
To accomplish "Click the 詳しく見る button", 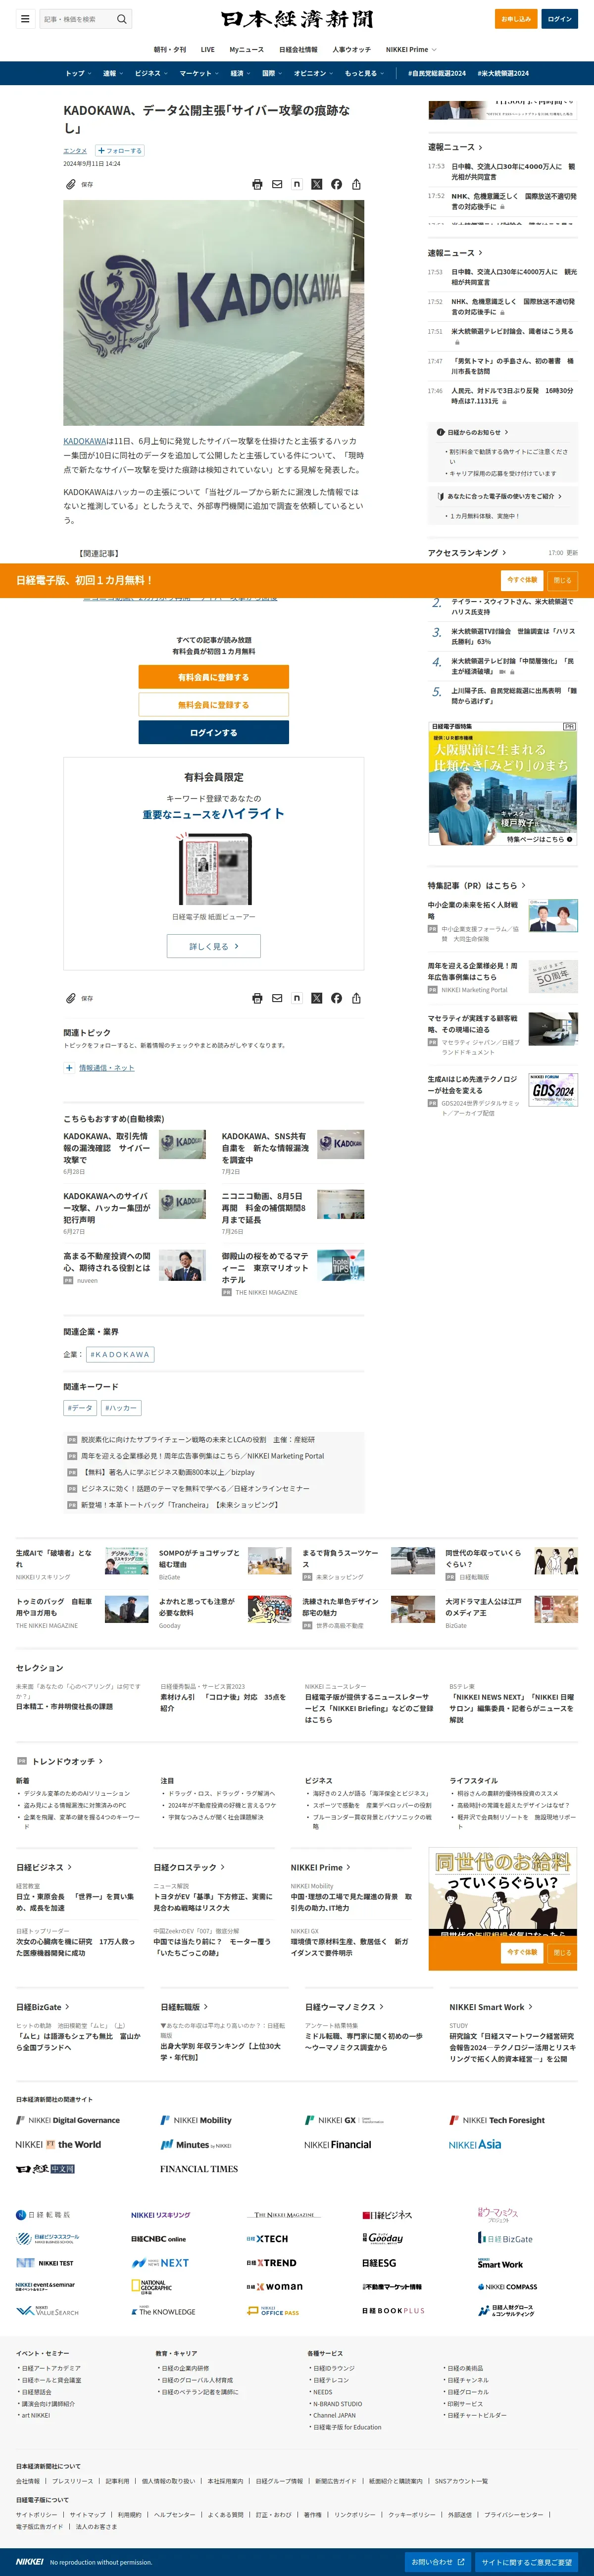I will coord(214,946).
